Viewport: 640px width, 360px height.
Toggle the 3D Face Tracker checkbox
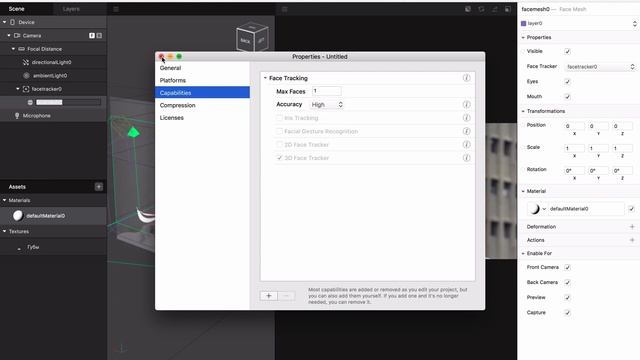(279, 158)
